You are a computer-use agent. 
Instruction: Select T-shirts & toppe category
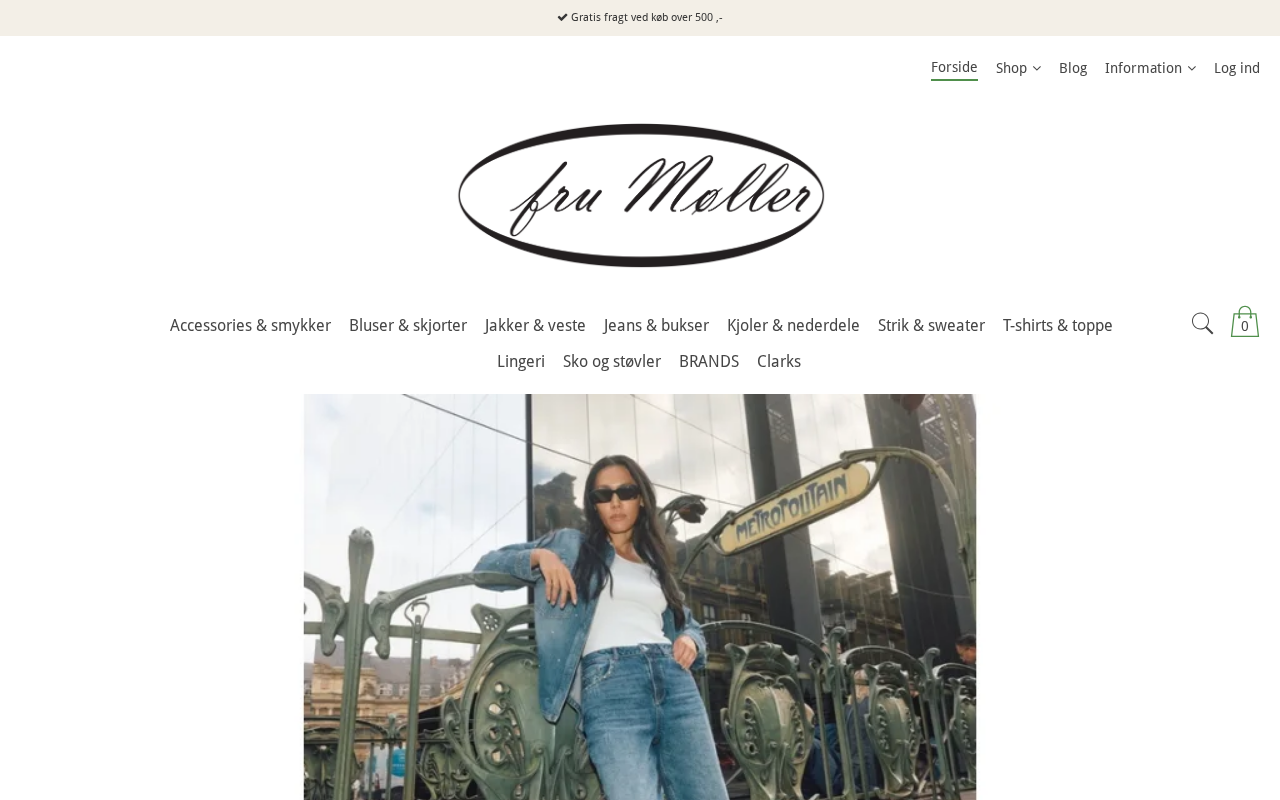[x=1057, y=325]
